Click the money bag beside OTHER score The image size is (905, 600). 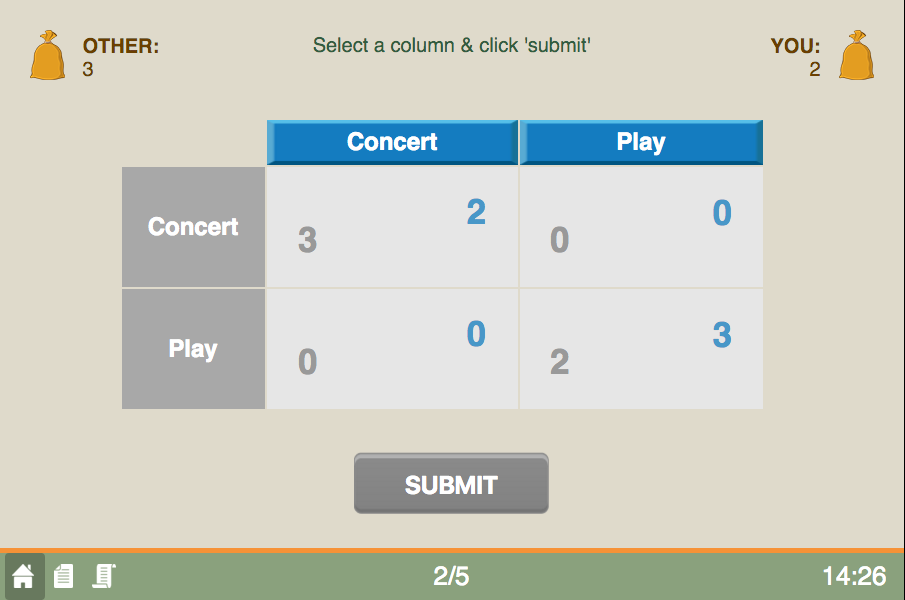[47, 55]
